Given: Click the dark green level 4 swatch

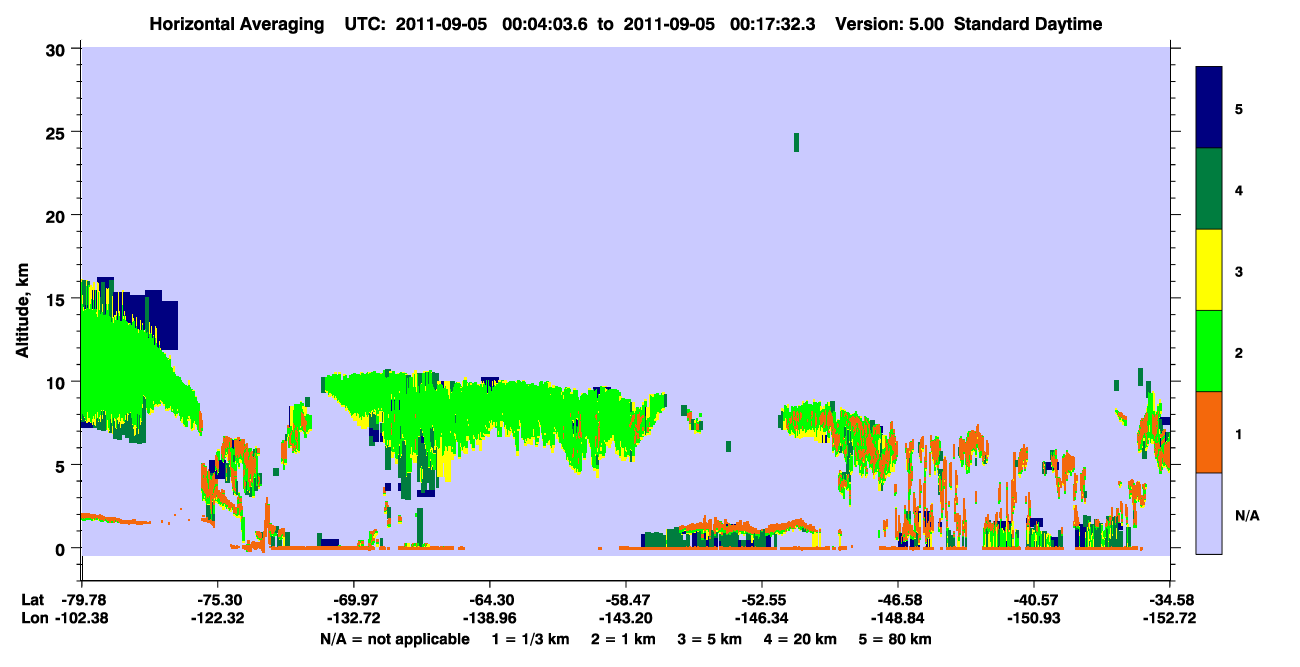Looking at the screenshot, I should click(1209, 189).
